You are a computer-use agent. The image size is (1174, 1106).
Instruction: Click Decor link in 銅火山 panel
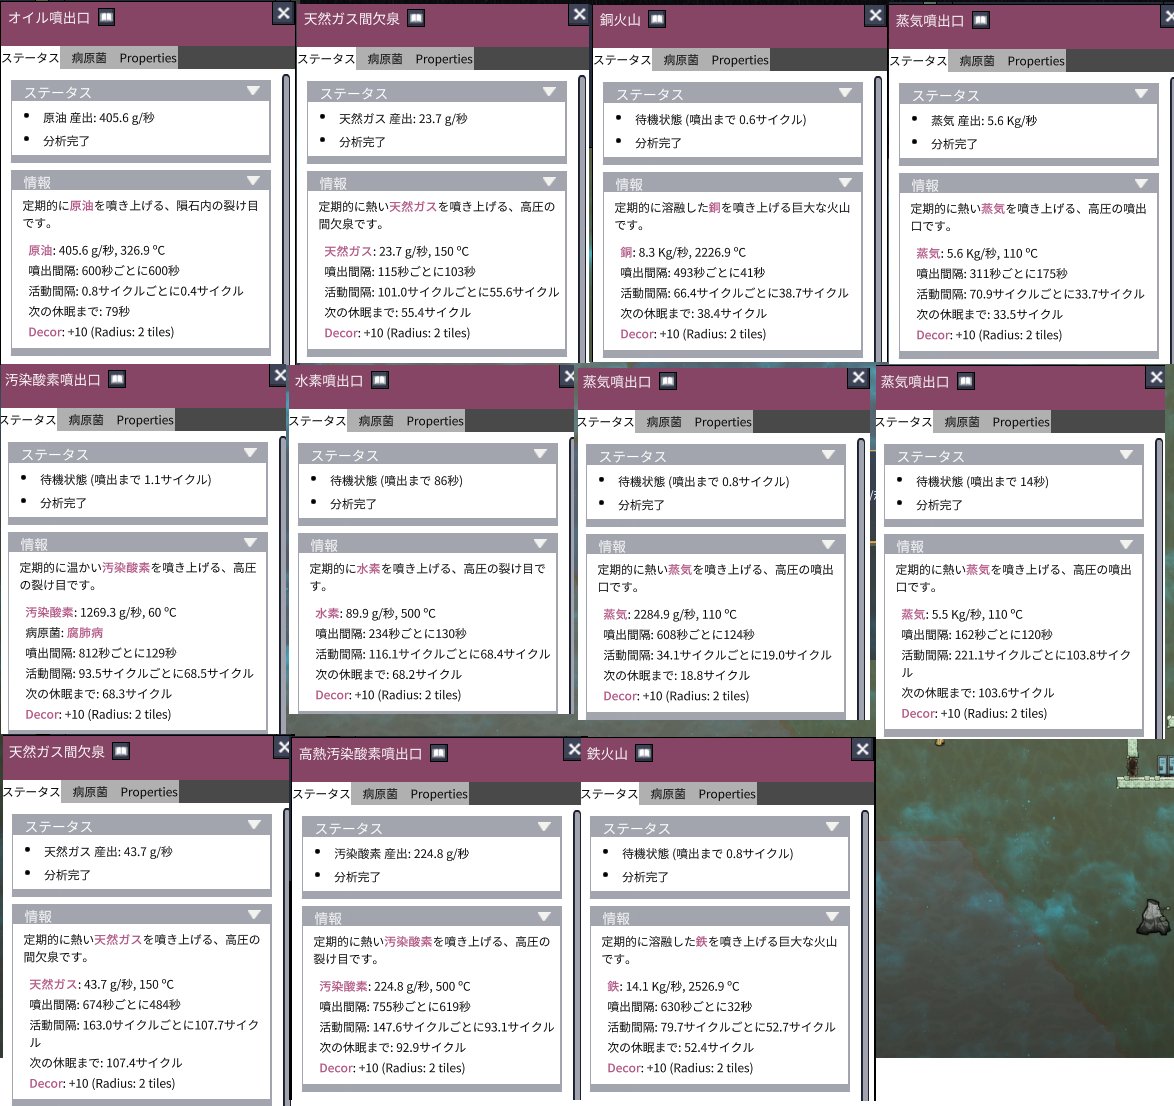point(638,334)
